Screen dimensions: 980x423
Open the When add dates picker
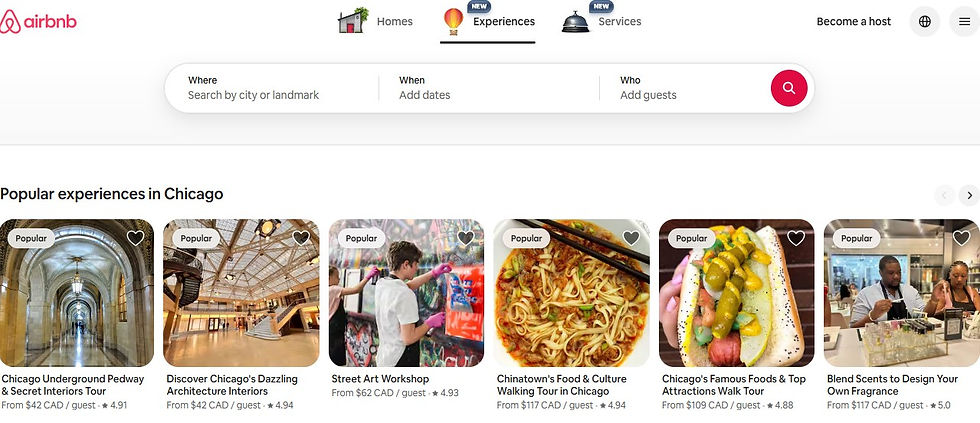(x=489, y=88)
